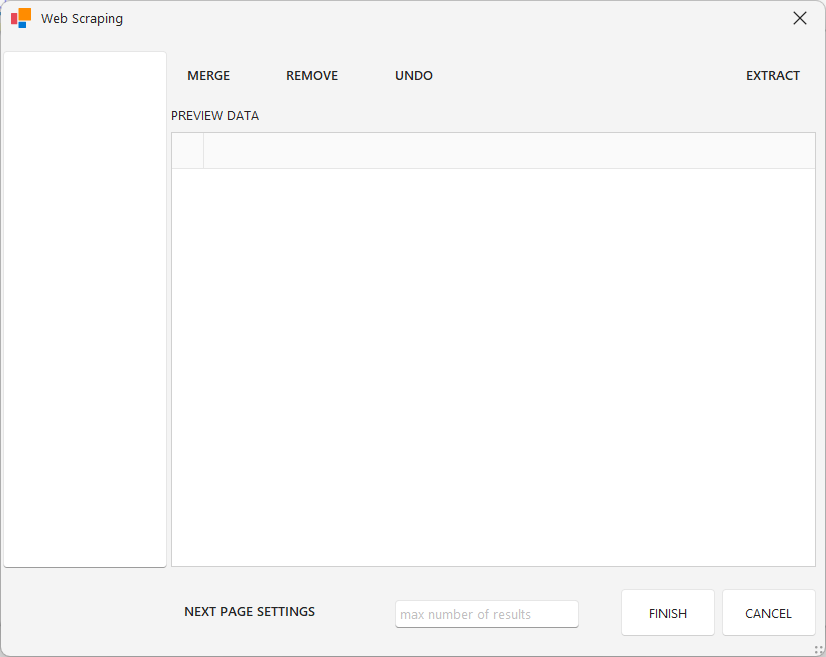
Task: Click empty toolbar space between UNDO and EXTRACT
Action: point(590,76)
